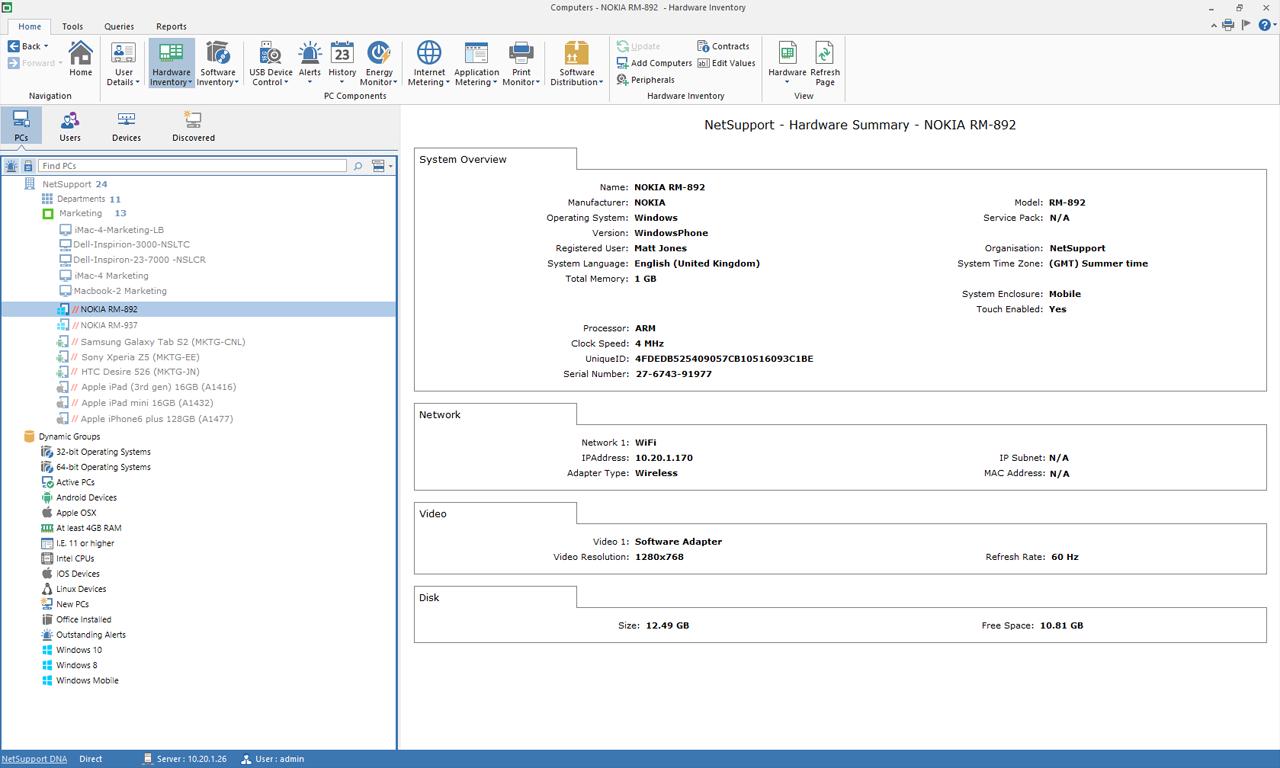Collapse the Dynamic Groups node

29,437
